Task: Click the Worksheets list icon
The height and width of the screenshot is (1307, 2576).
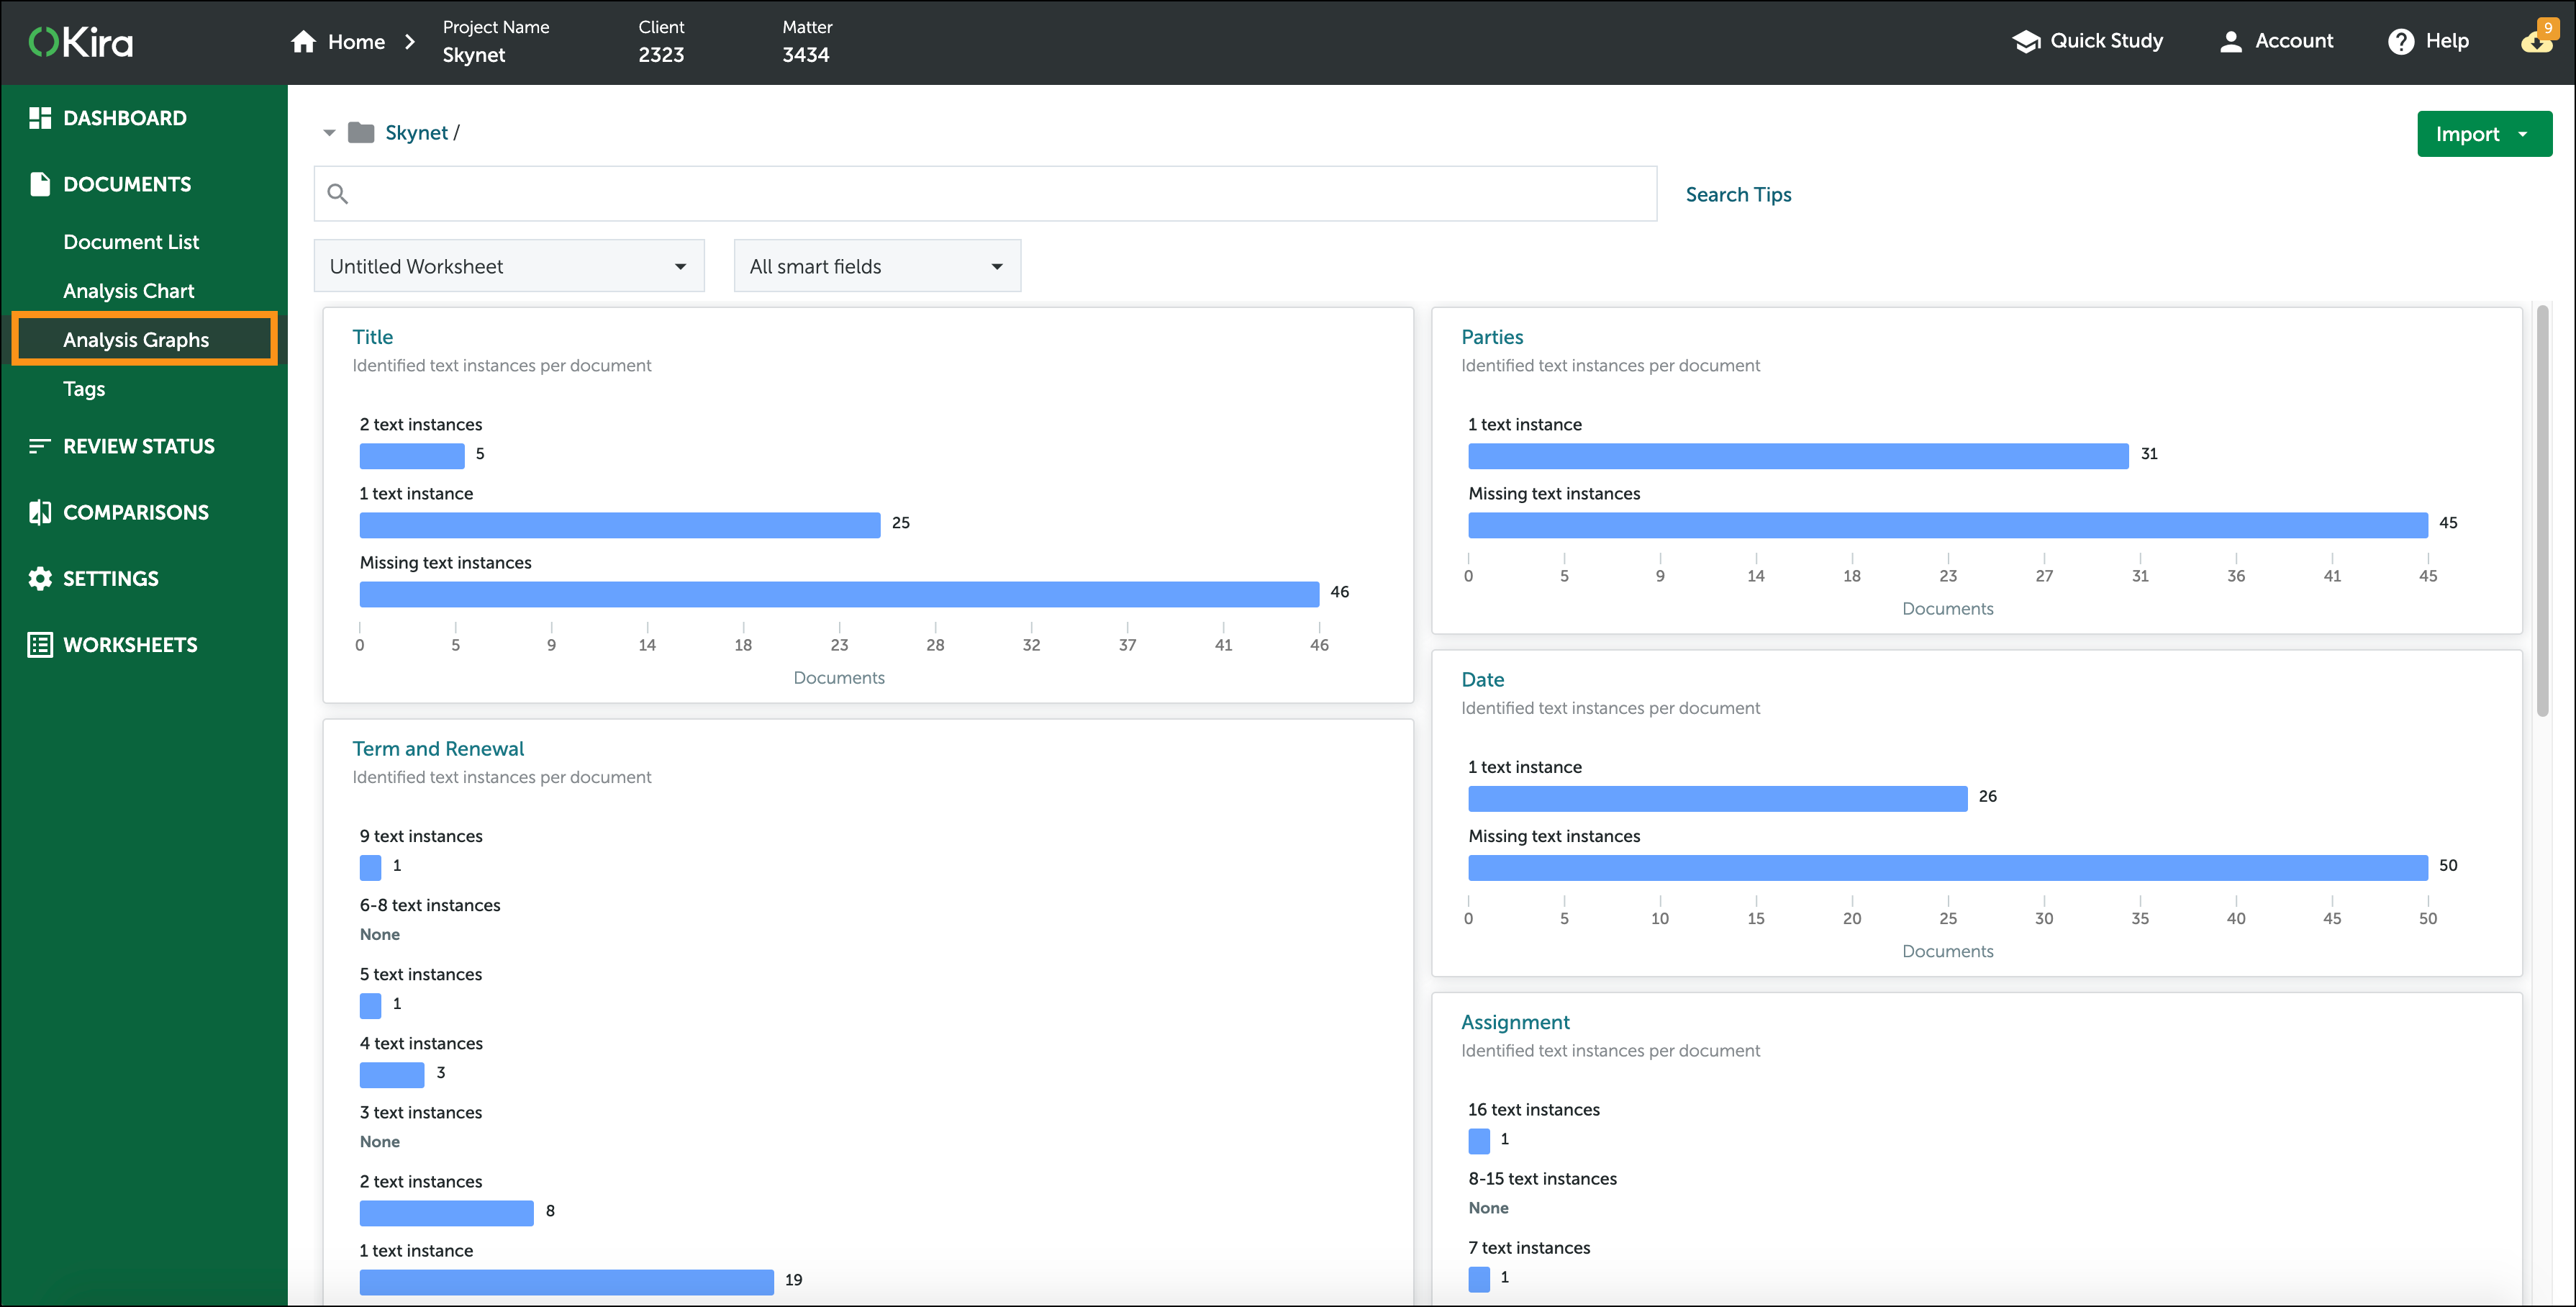Action: pyautogui.click(x=40, y=645)
